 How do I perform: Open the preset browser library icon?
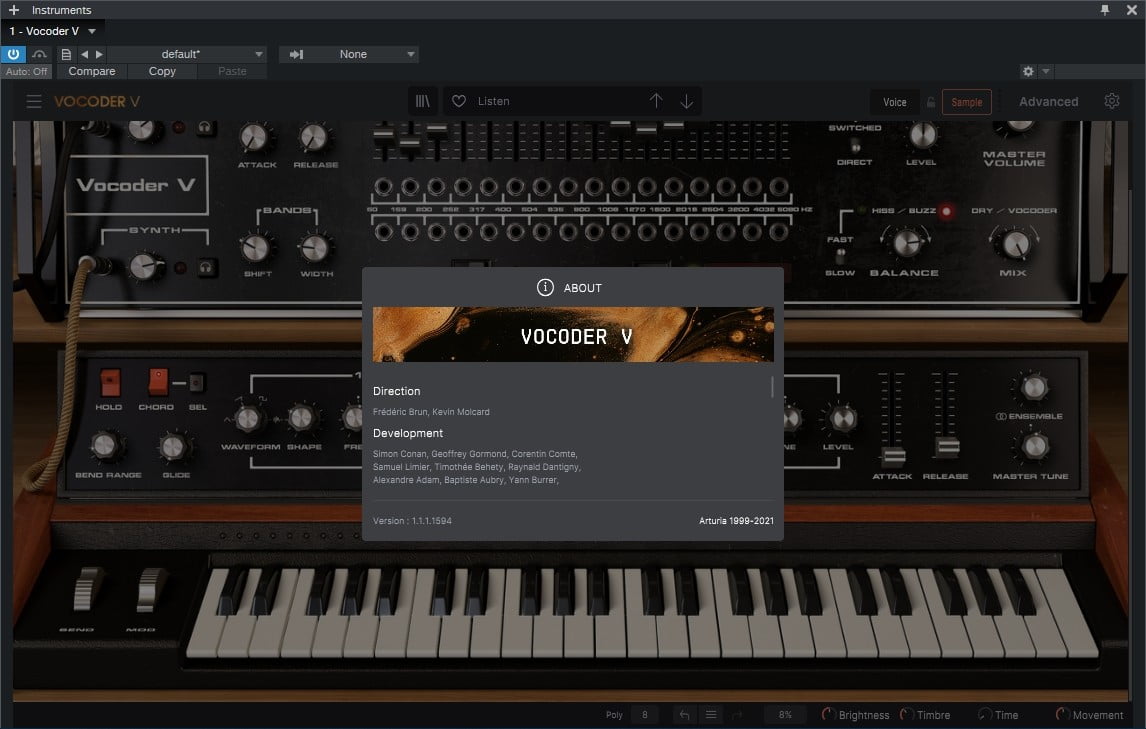tap(423, 102)
